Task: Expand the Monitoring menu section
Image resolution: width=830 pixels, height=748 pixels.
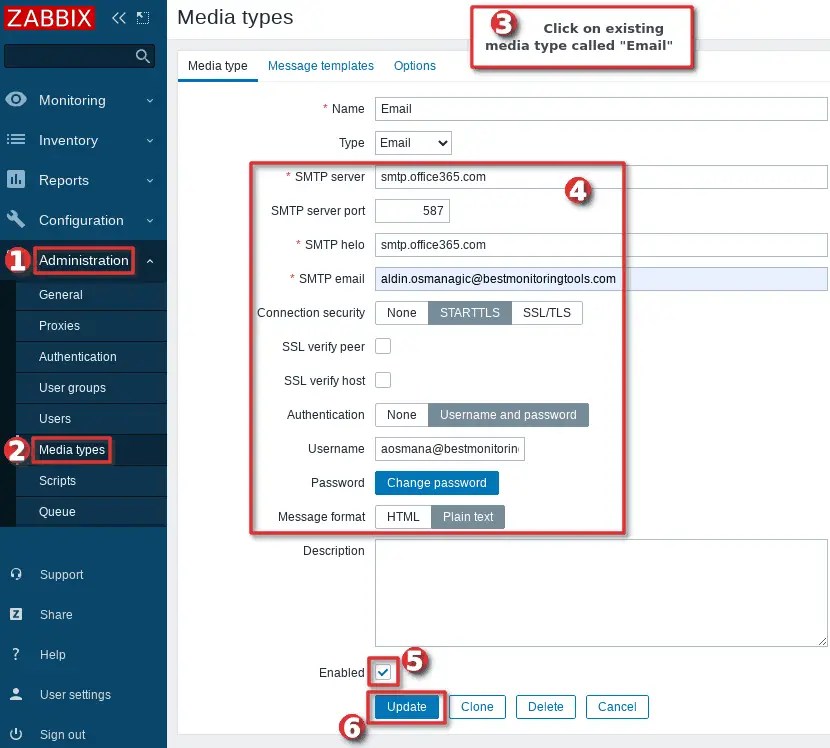Action: point(70,100)
